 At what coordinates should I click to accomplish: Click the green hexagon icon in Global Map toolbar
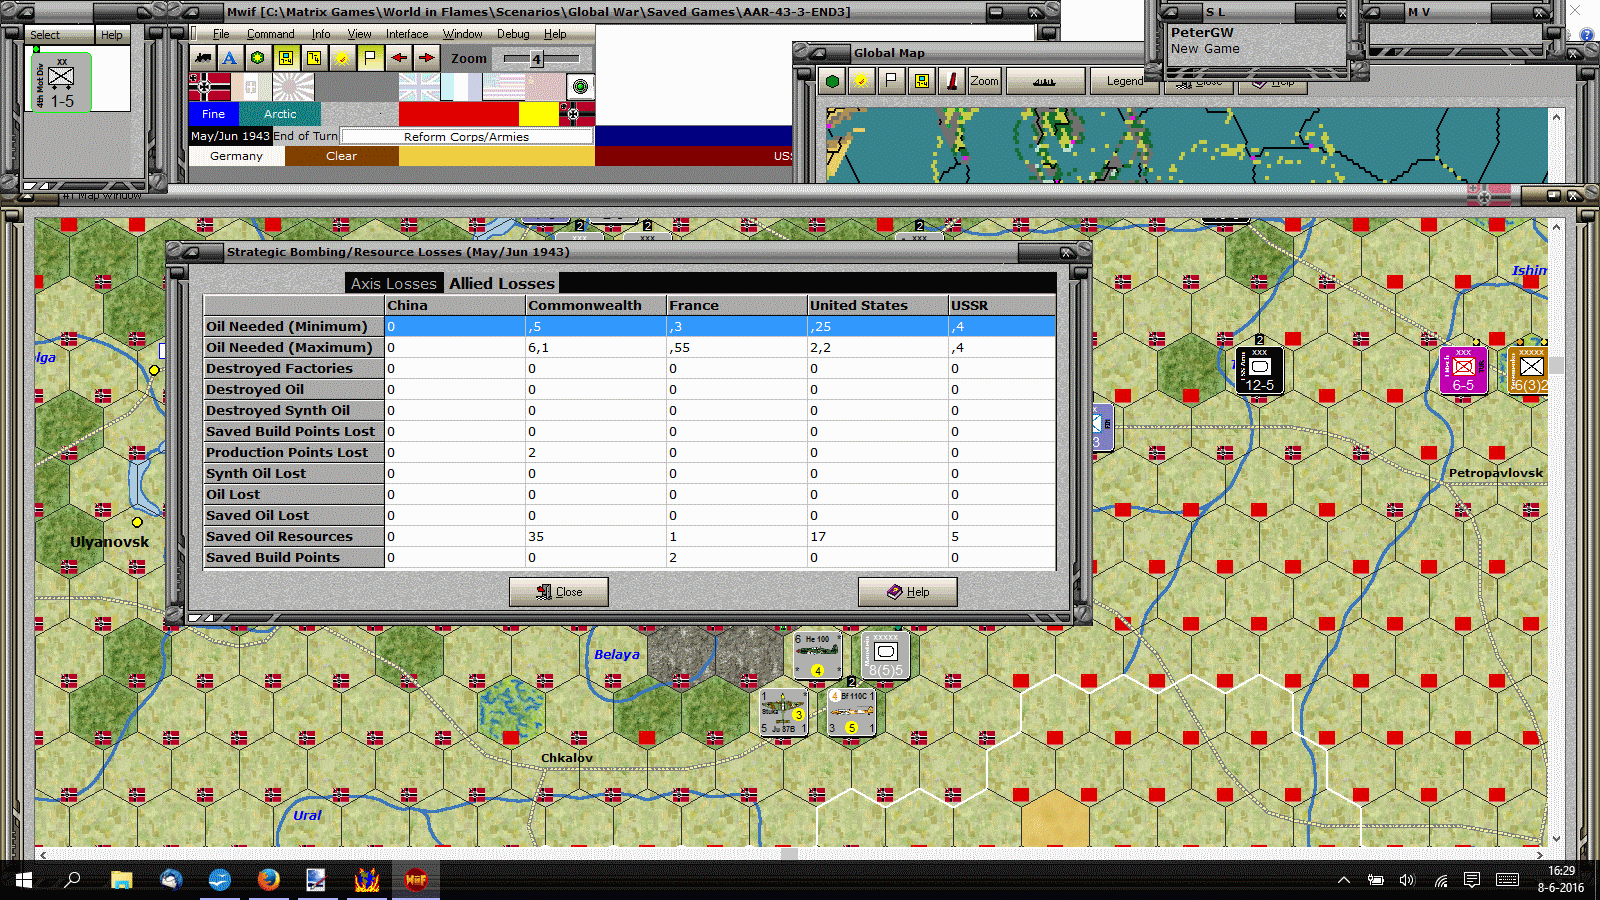coord(832,81)
